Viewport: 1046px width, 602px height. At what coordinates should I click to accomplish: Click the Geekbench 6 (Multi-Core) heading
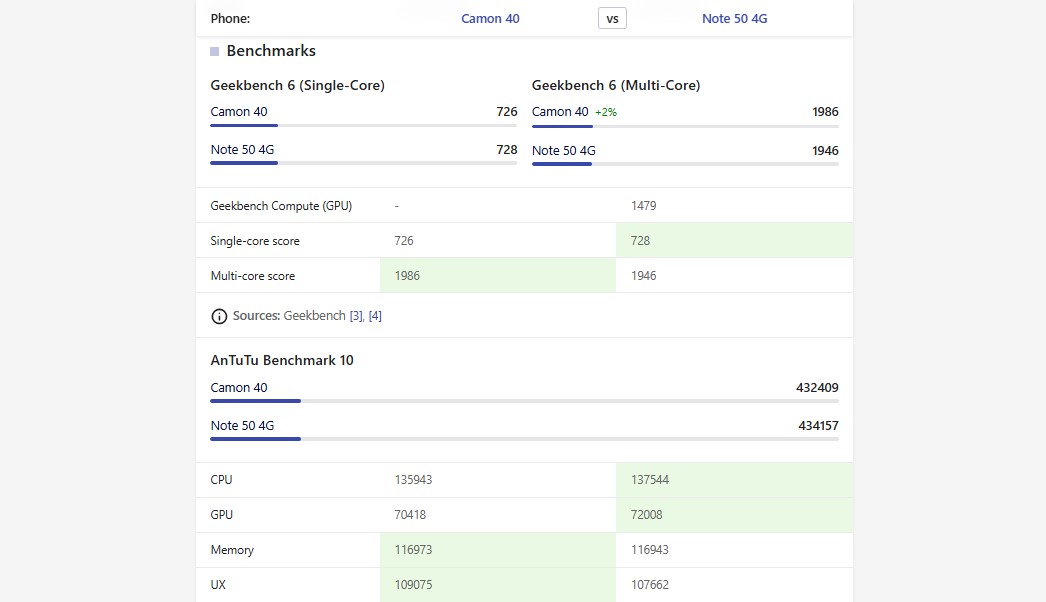pos(616,85)
